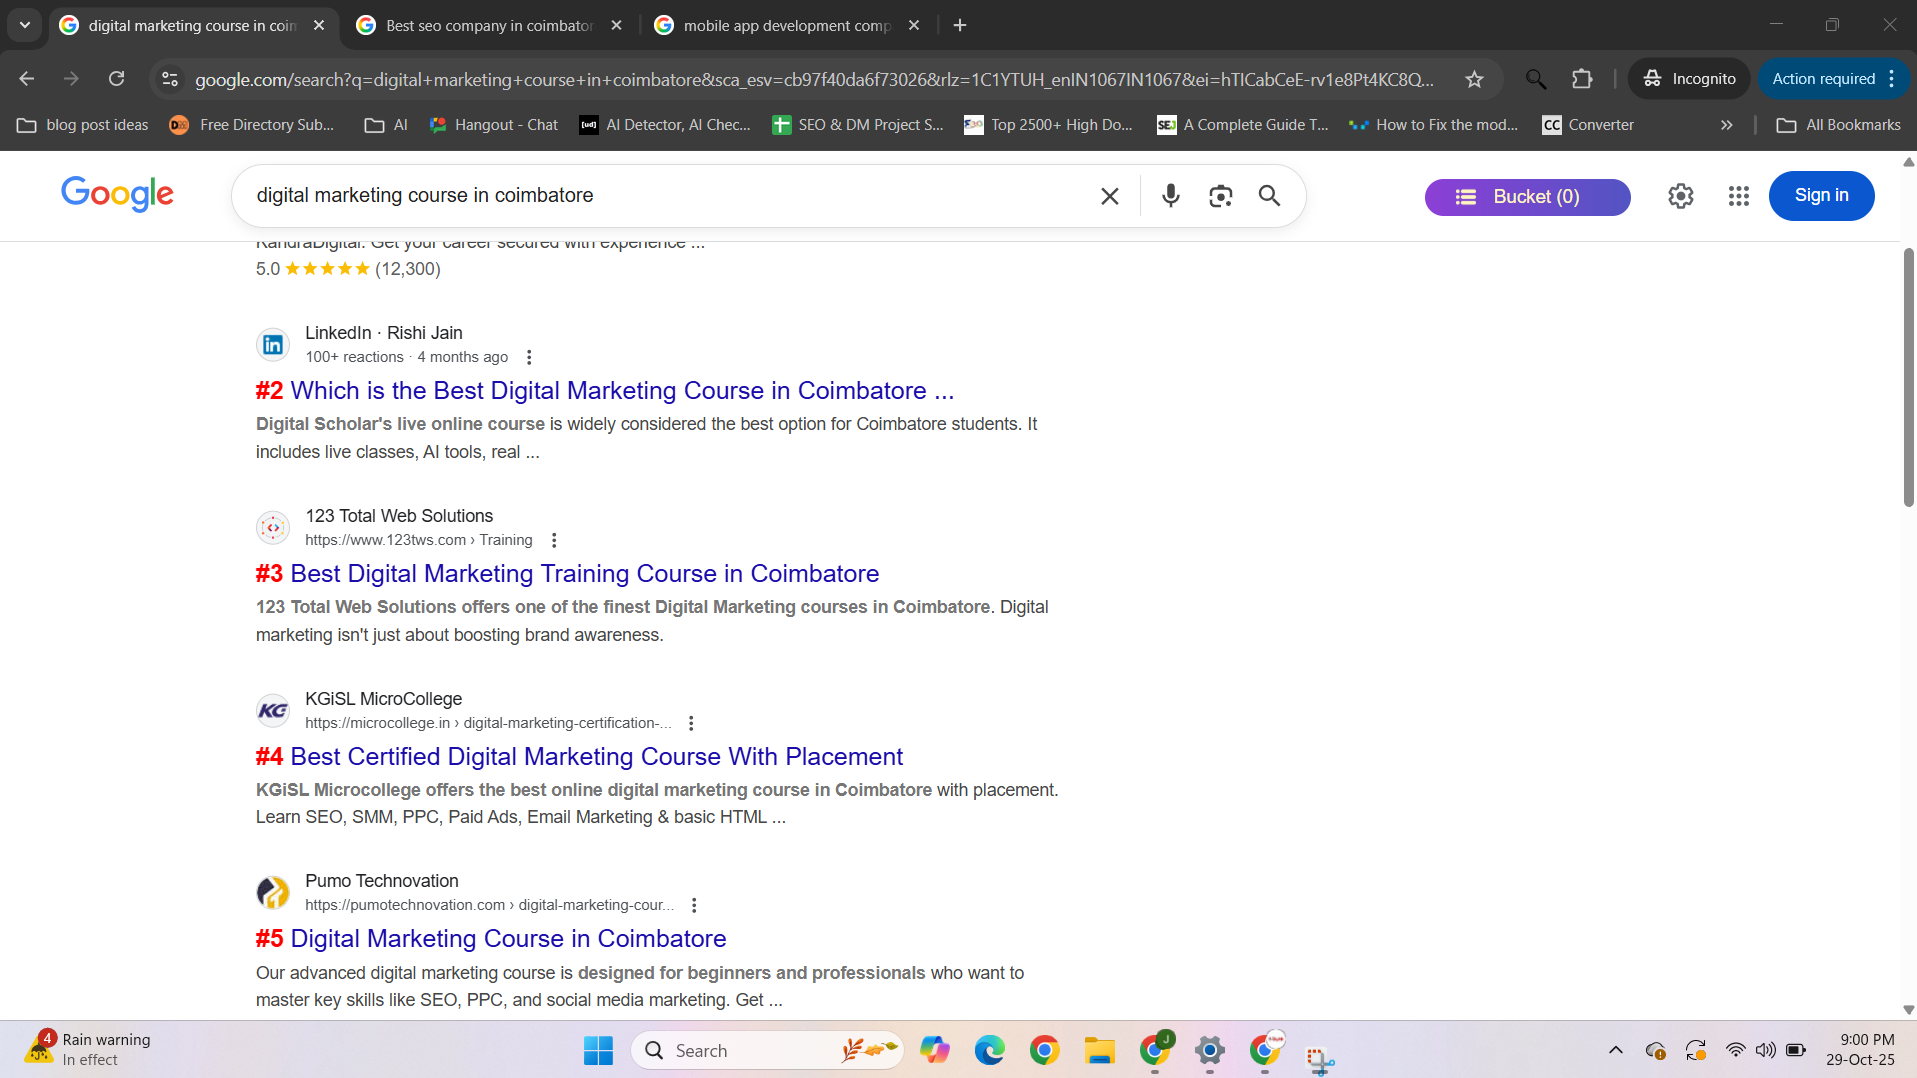This screenshot has height=1078, width=1917.
Task: Clear the search box text
Action: (1109, 196)
